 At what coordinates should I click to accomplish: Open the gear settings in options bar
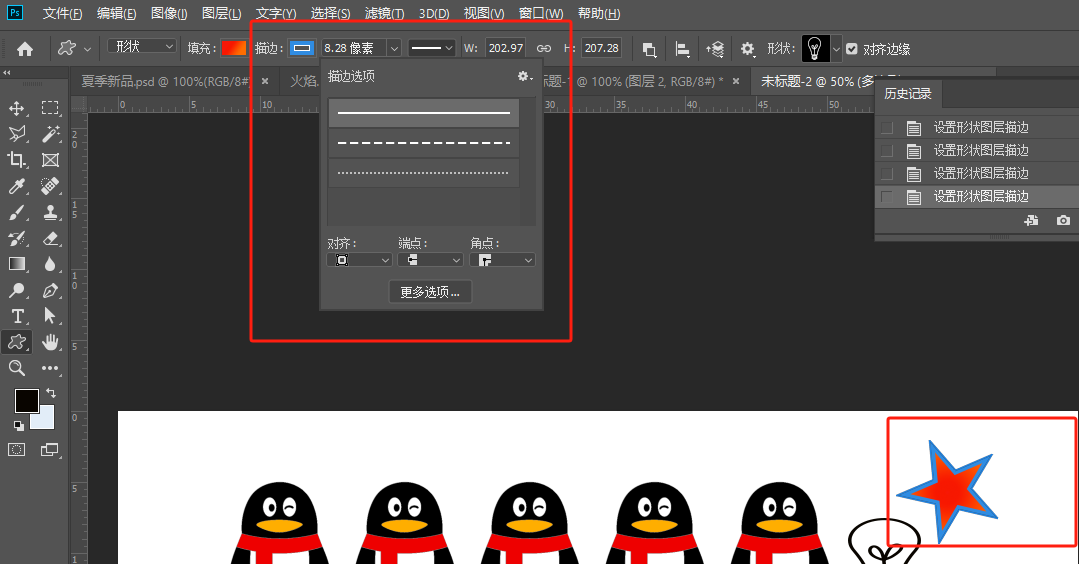click(x=747, y=49)
